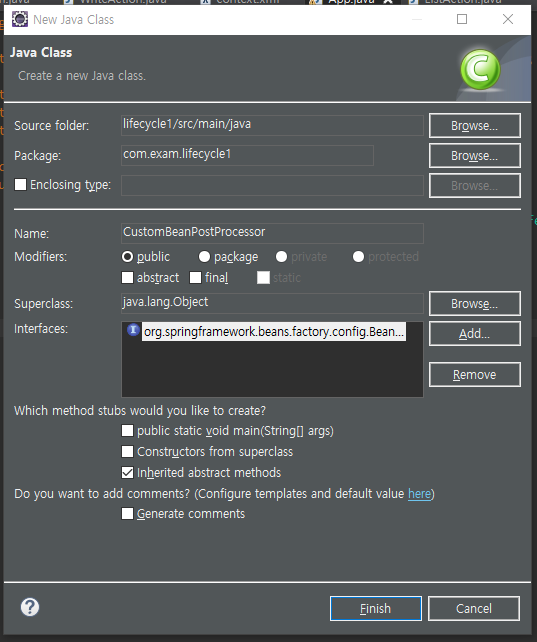Click the Eclipse icon in title bar

[20, 19]
